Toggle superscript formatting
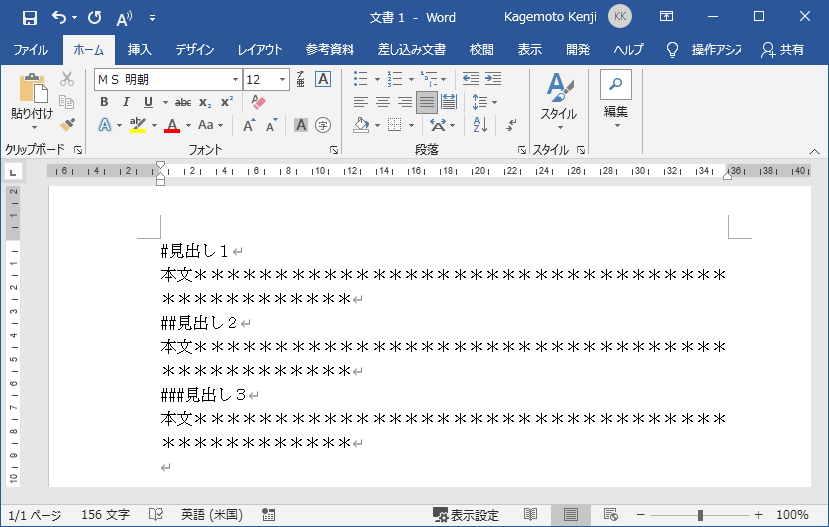This screenshot has height=527, width=829. click(x=227, y=102)
